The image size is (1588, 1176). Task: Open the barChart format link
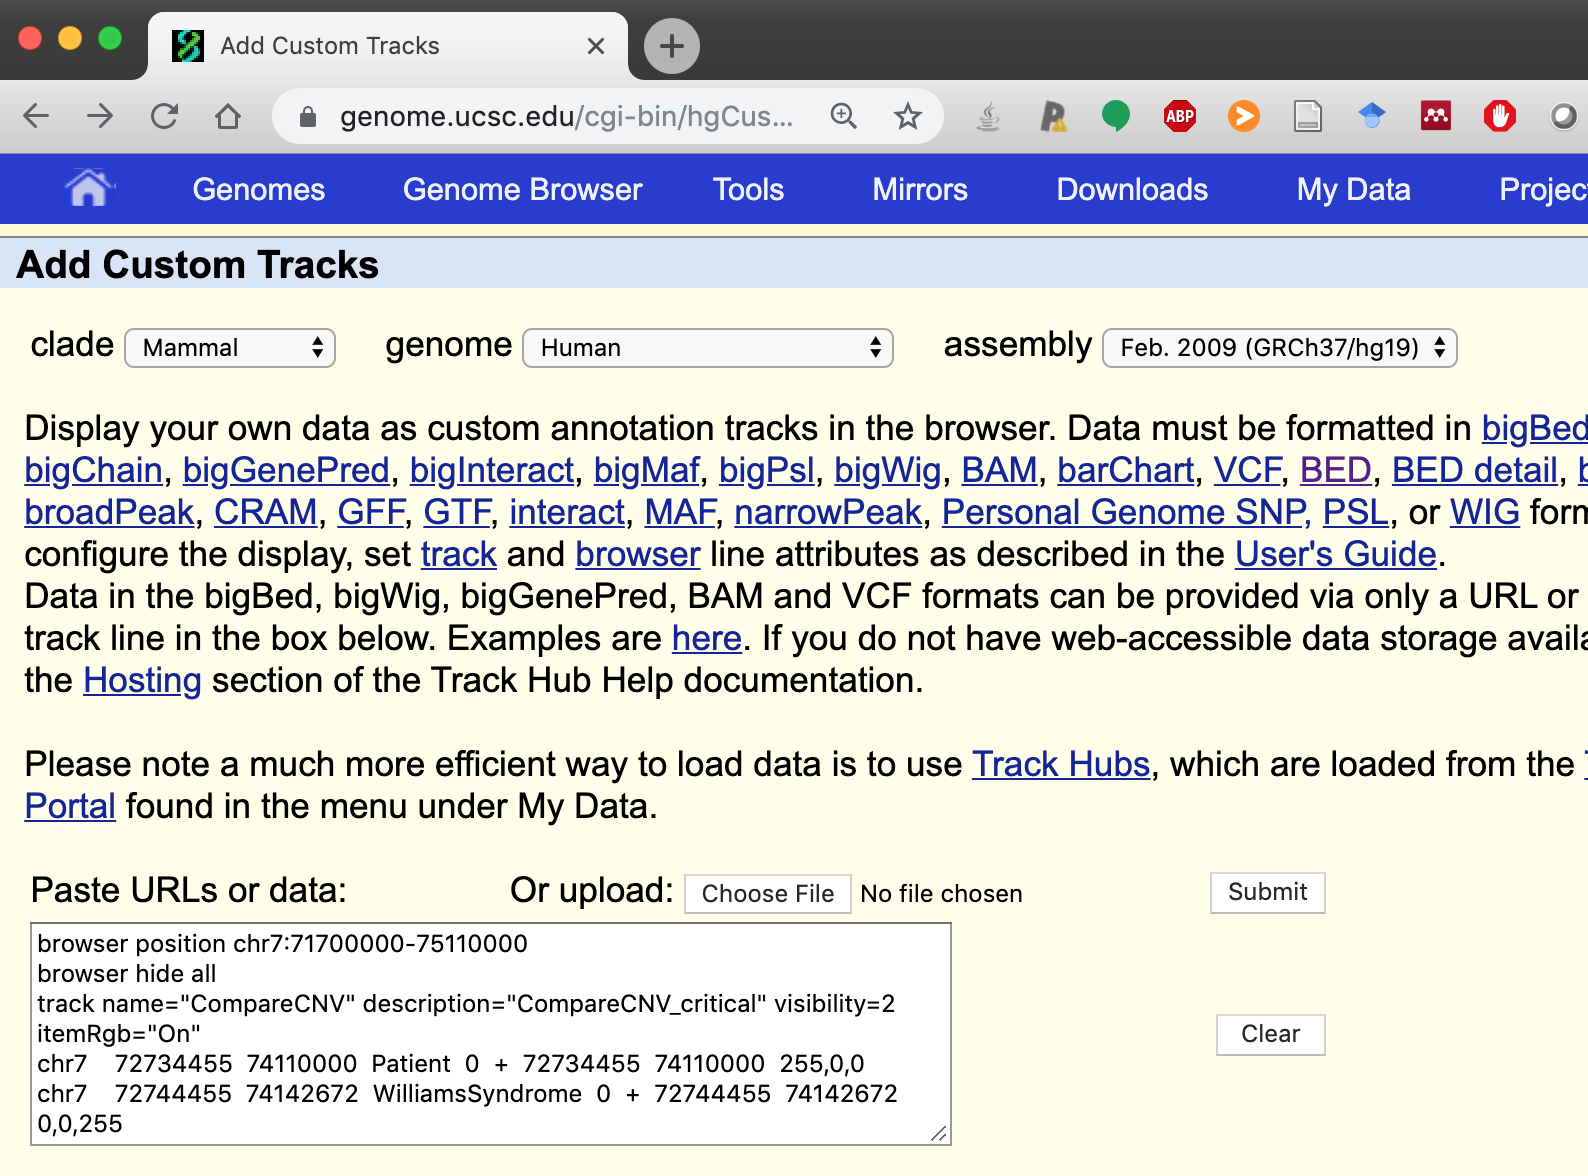click(1126, 470)
